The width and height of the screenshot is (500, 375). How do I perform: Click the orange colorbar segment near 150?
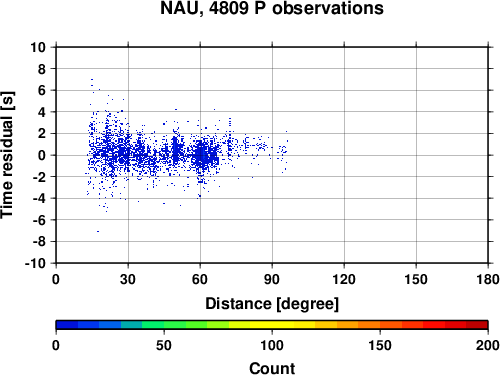[380, 325]
